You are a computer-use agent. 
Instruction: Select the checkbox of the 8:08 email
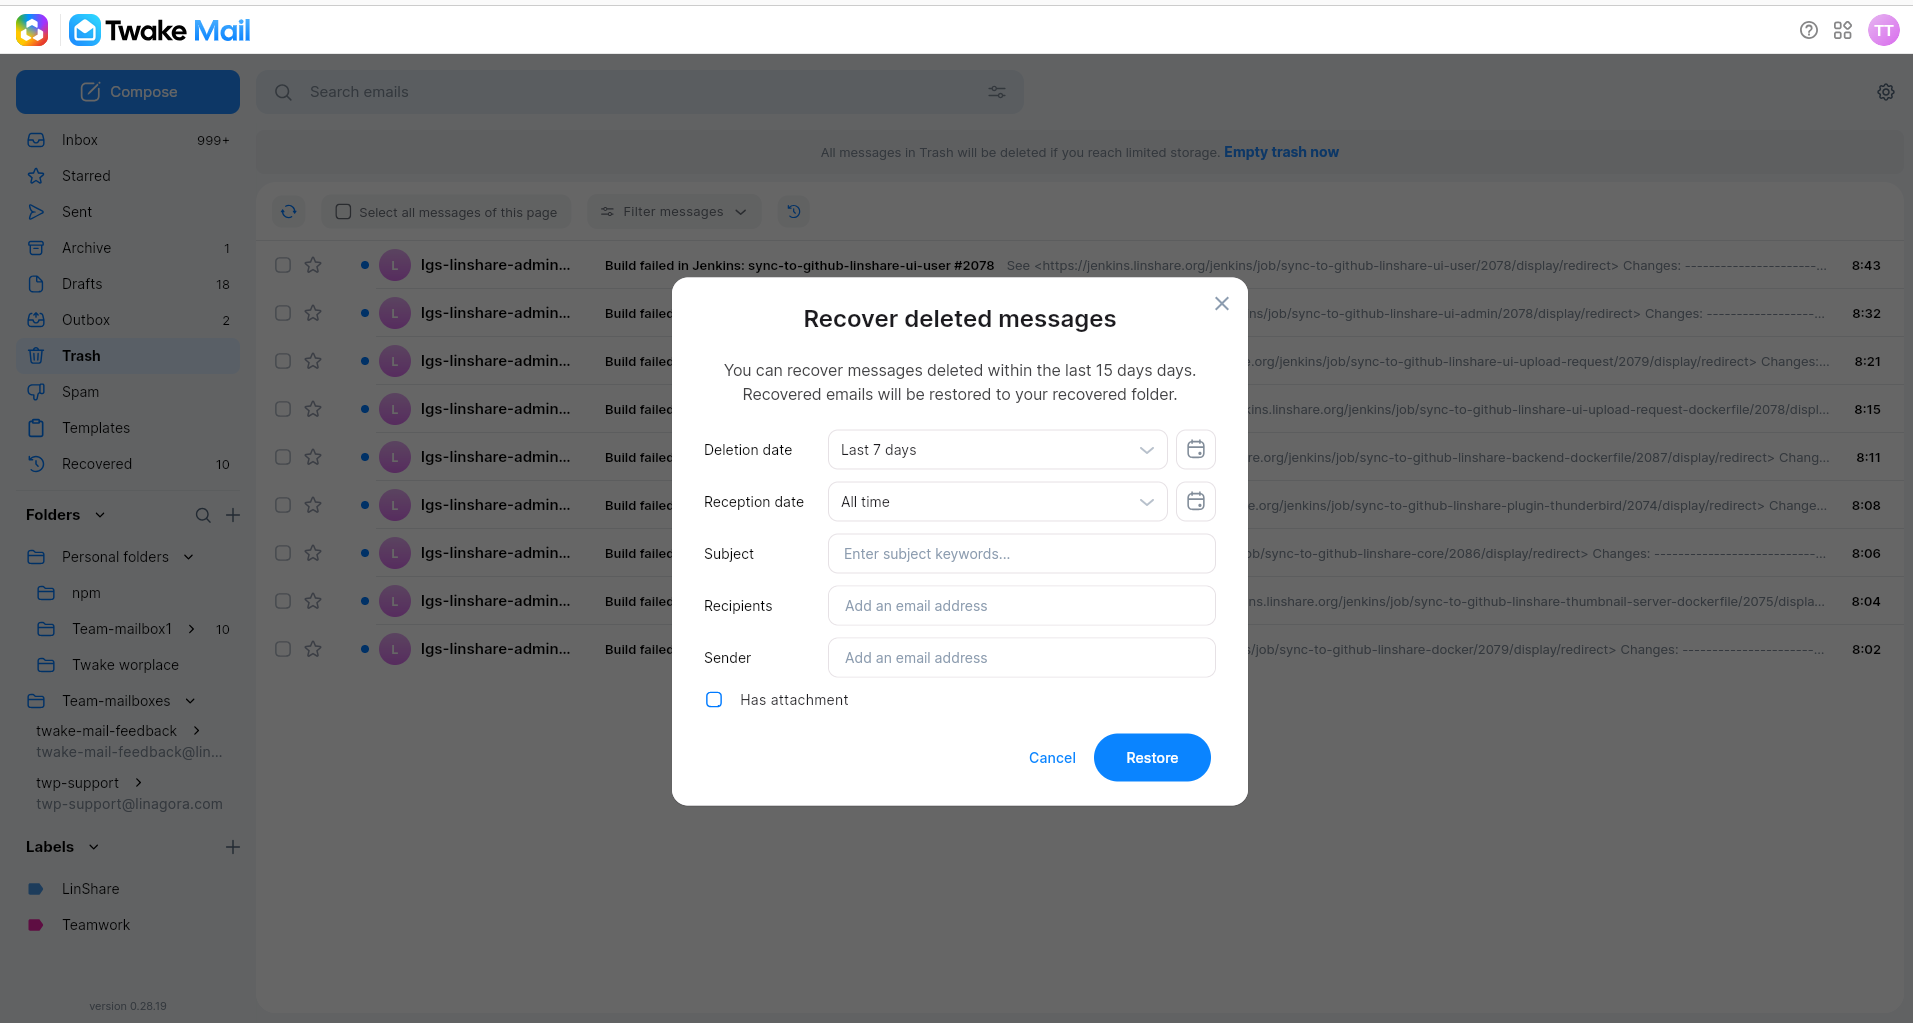click(x=283, y=505)
